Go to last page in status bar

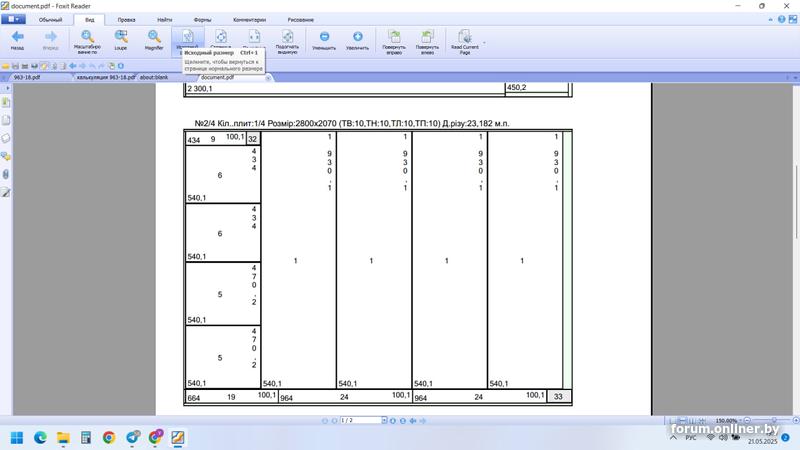tap(403, 421)
